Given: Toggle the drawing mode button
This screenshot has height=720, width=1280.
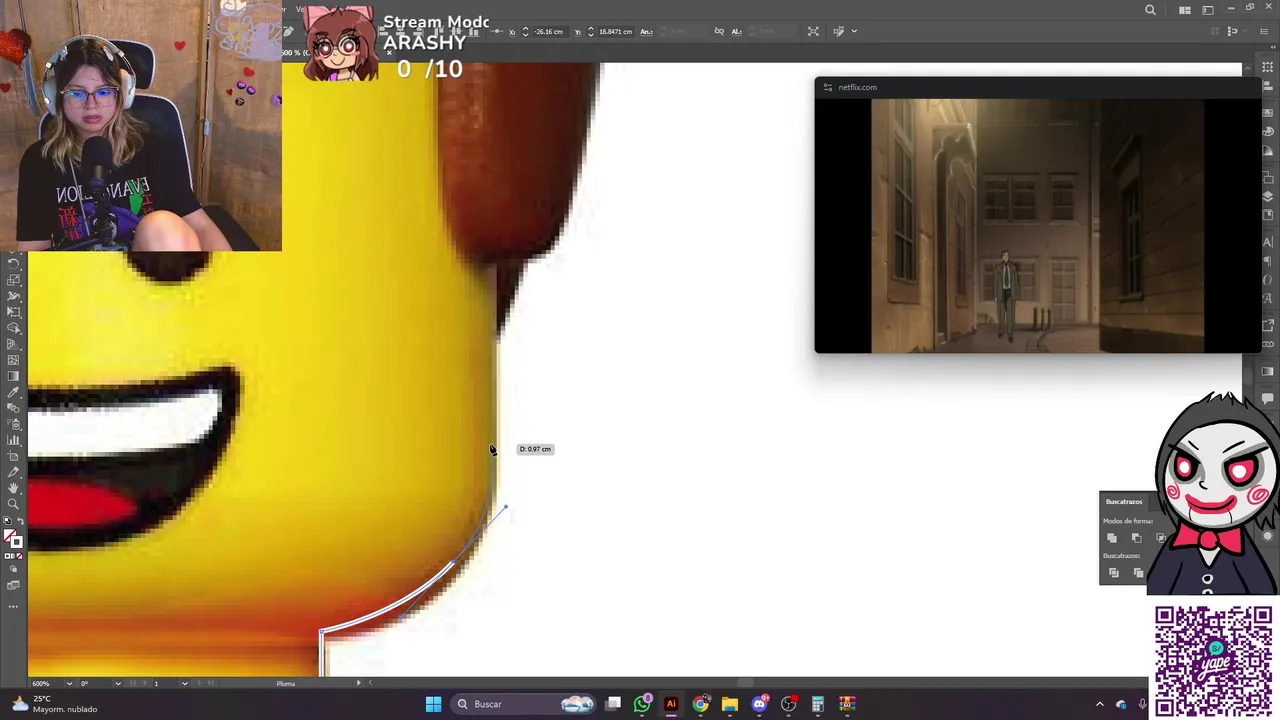Looking at the screenshot, I should pyautogui.click(x=13, y=570).
